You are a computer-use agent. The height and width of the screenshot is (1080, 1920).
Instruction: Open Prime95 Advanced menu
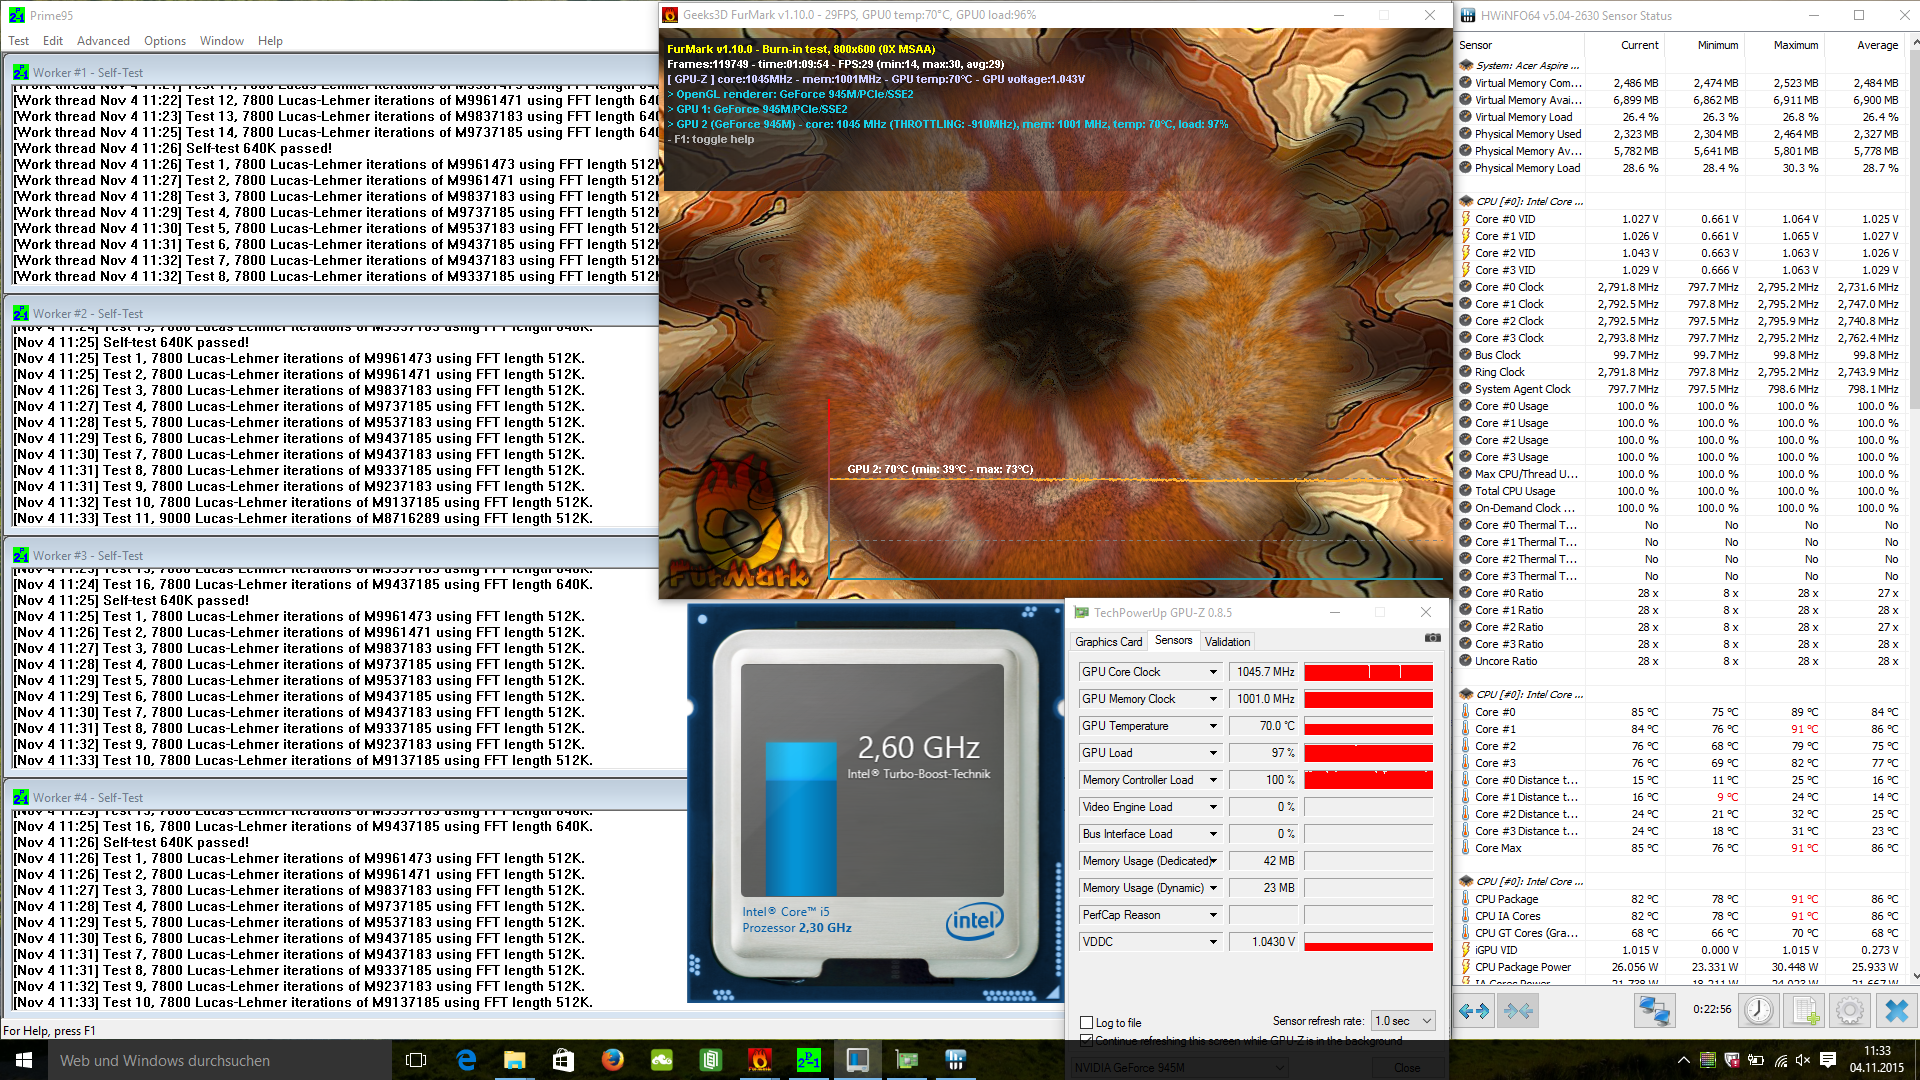(x=103, y=41)
